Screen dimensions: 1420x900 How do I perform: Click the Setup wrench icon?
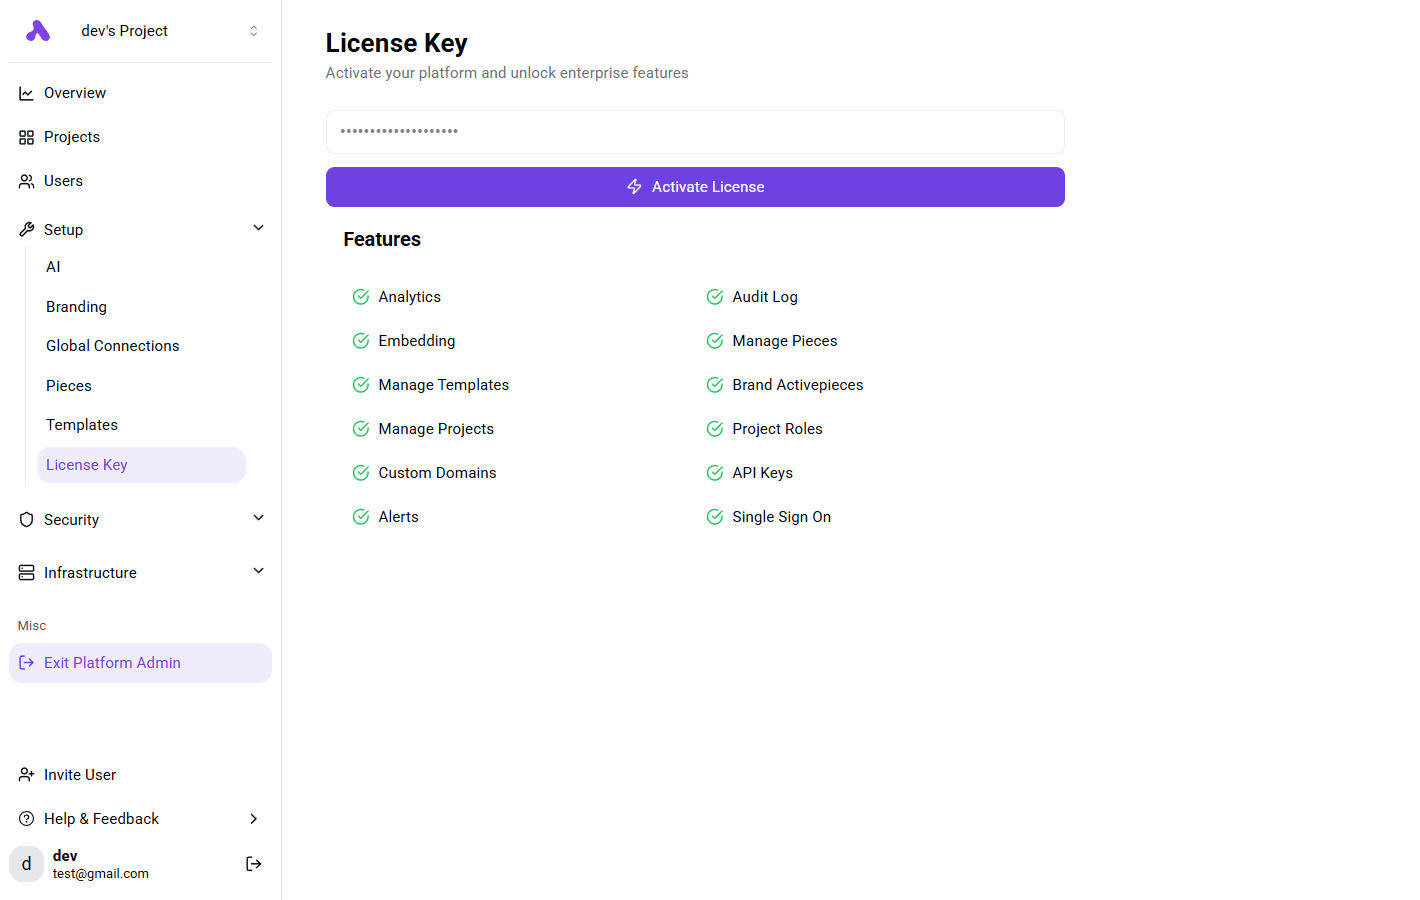click(26, 228)
